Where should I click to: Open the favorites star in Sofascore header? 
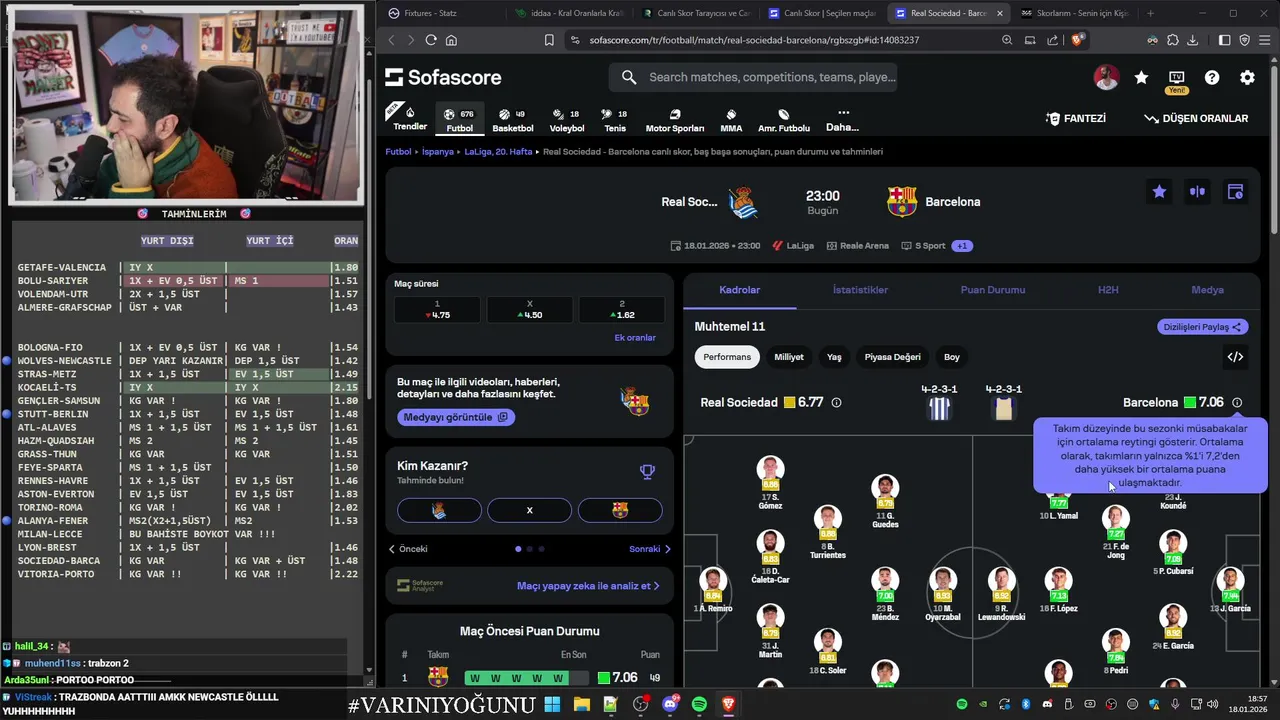coord(1141,77)
